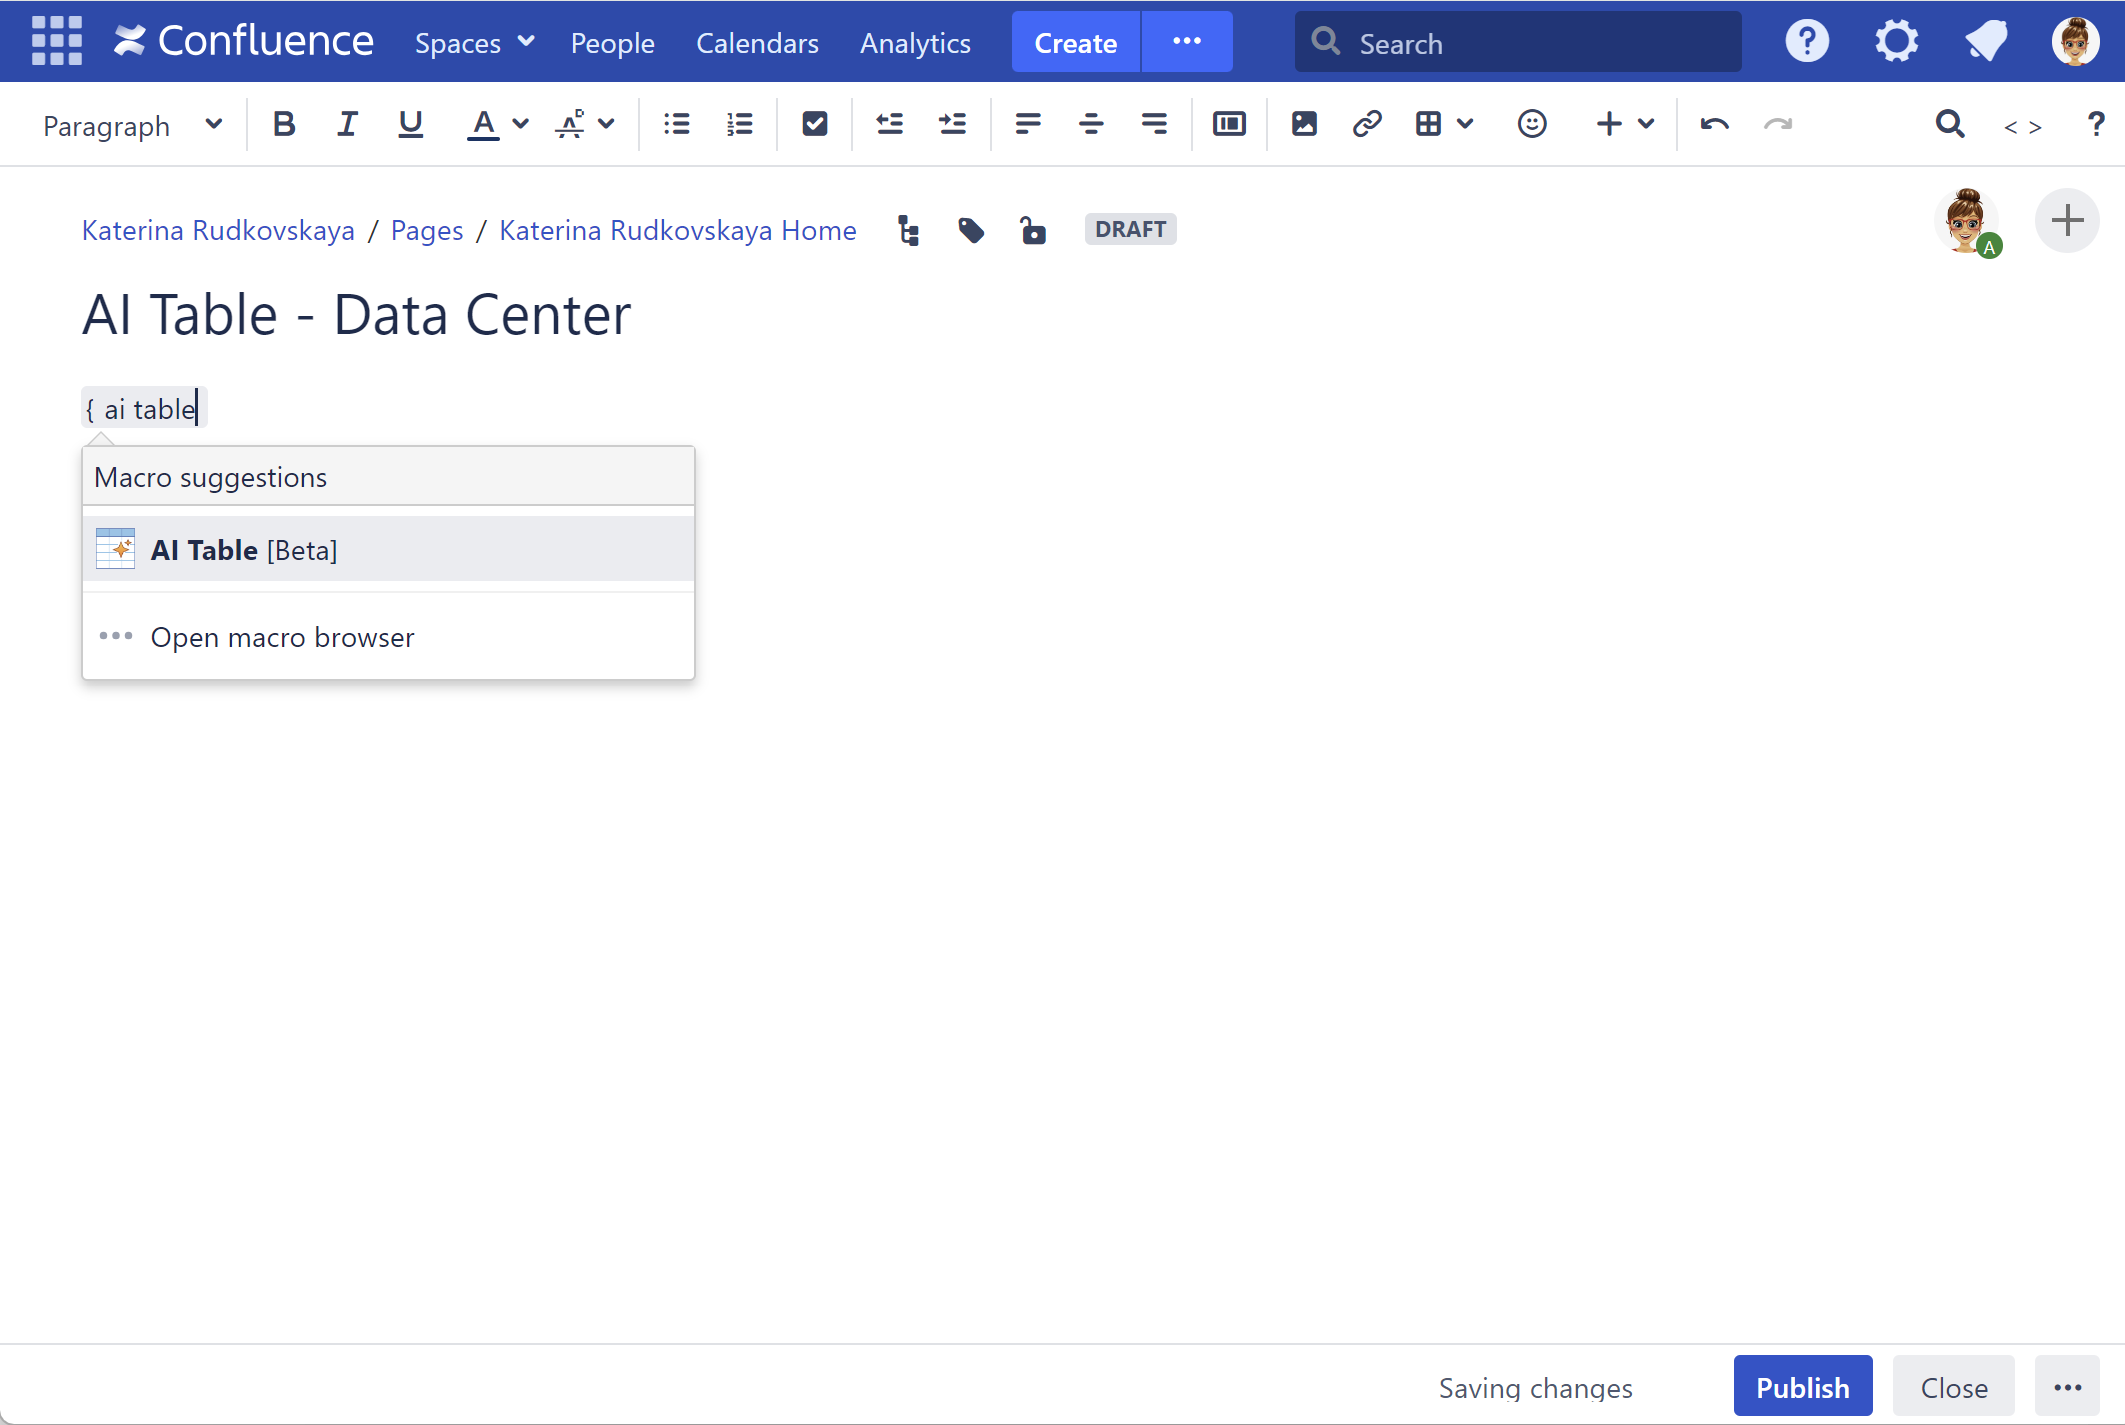Toggle underline formatting
Screen dimensions: 2125x1425
tap(410, 124)
